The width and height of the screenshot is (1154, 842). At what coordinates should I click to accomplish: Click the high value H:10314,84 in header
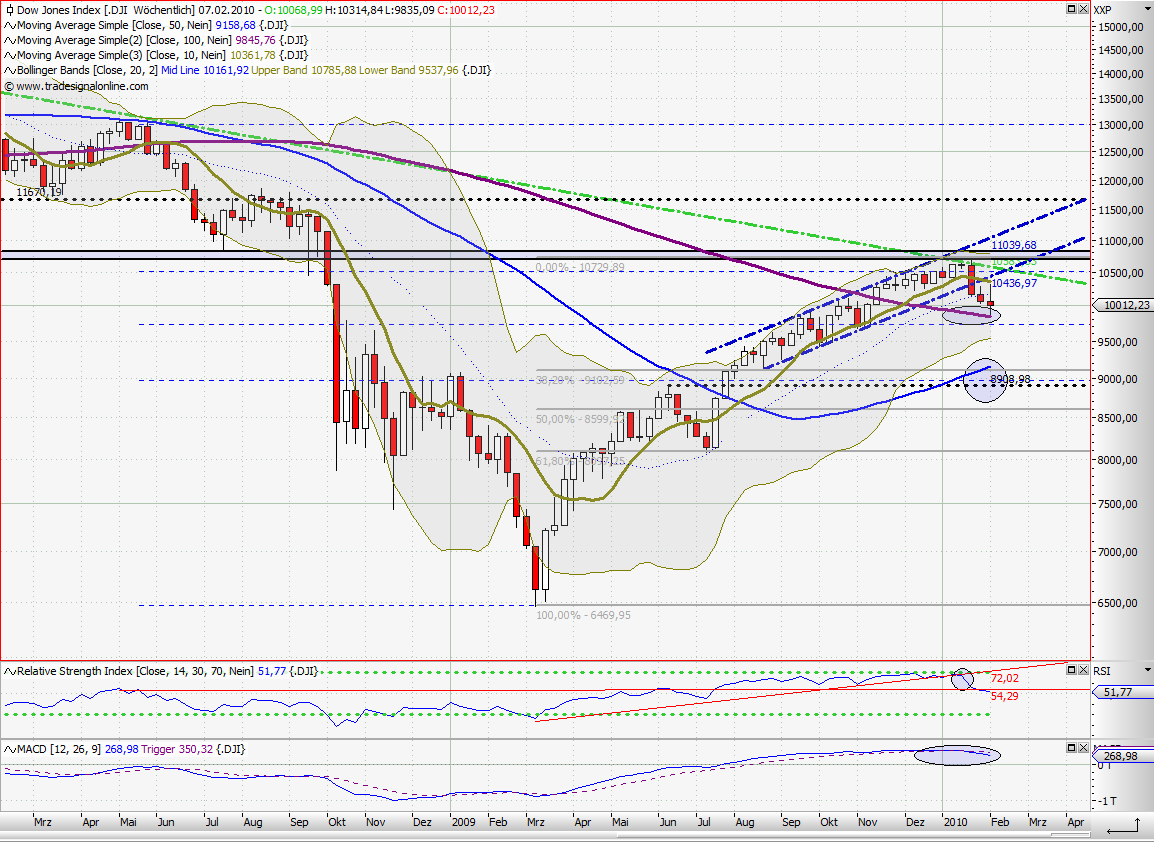(354, 10)
